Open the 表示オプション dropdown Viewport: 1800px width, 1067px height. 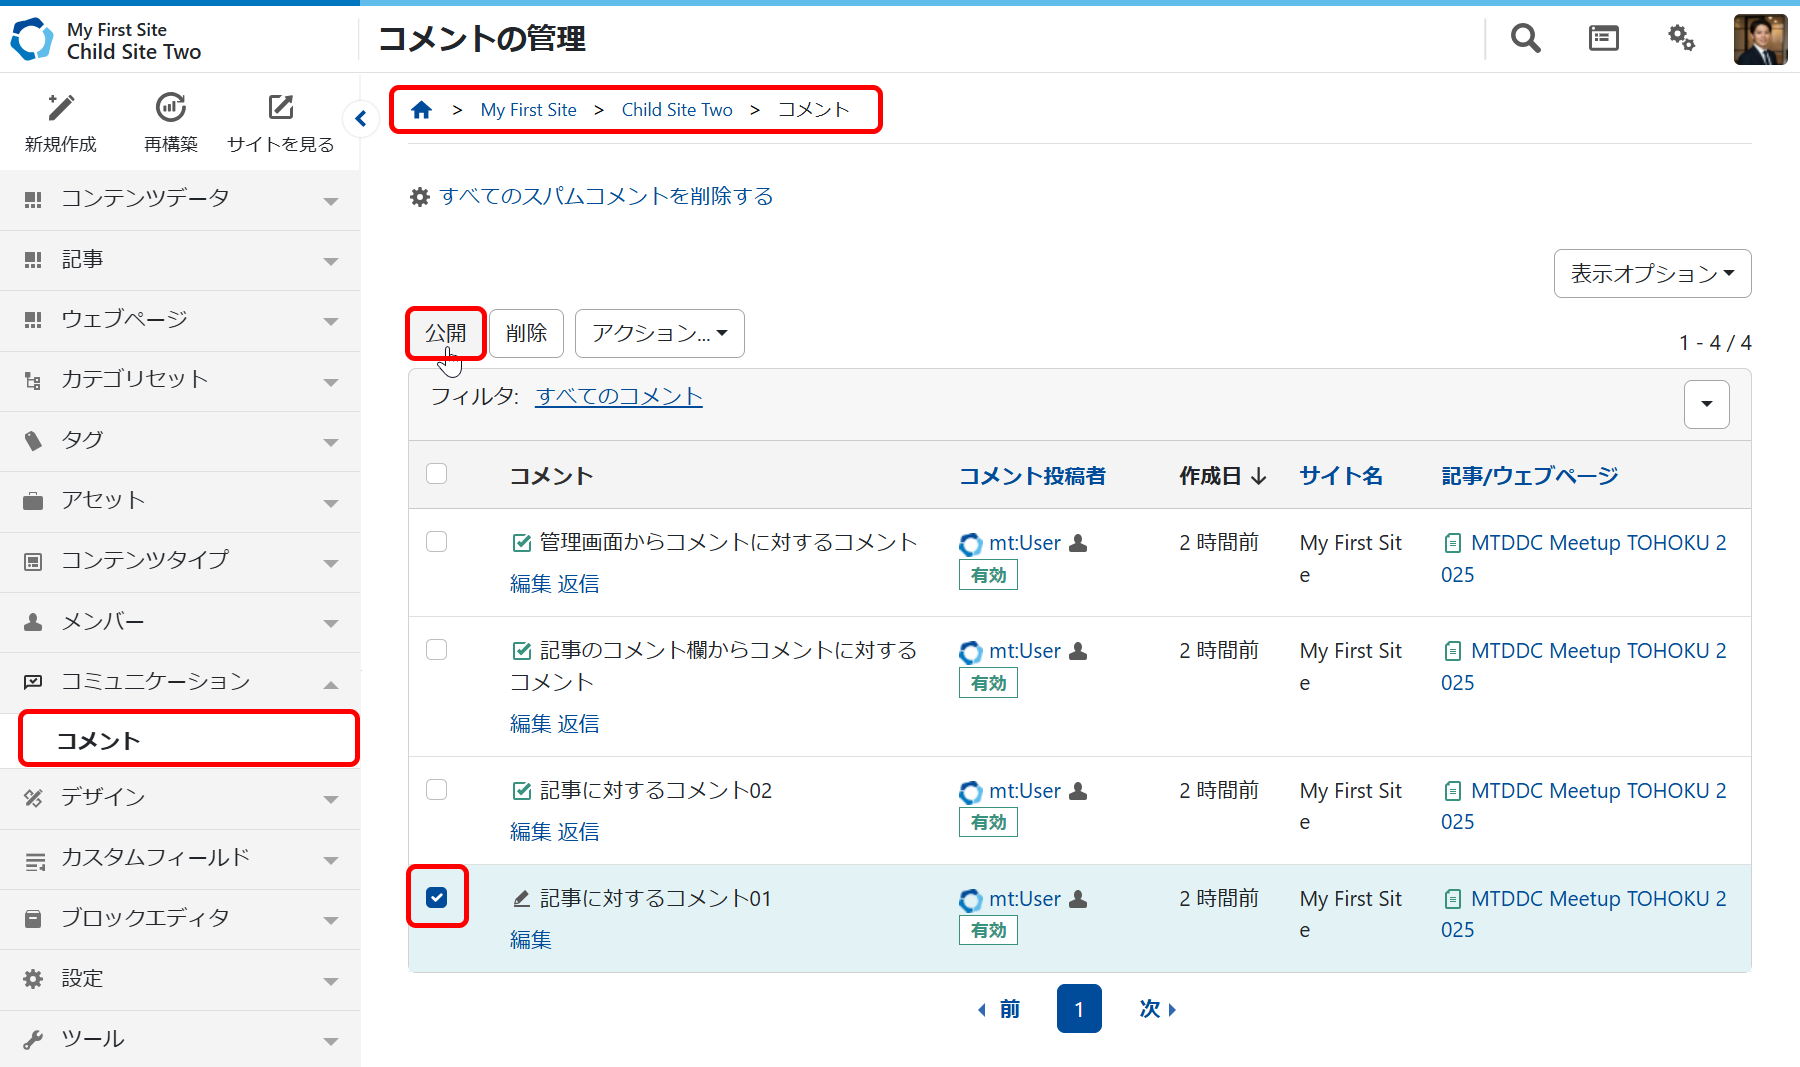pyautogui.click(x=1652, y=273)
